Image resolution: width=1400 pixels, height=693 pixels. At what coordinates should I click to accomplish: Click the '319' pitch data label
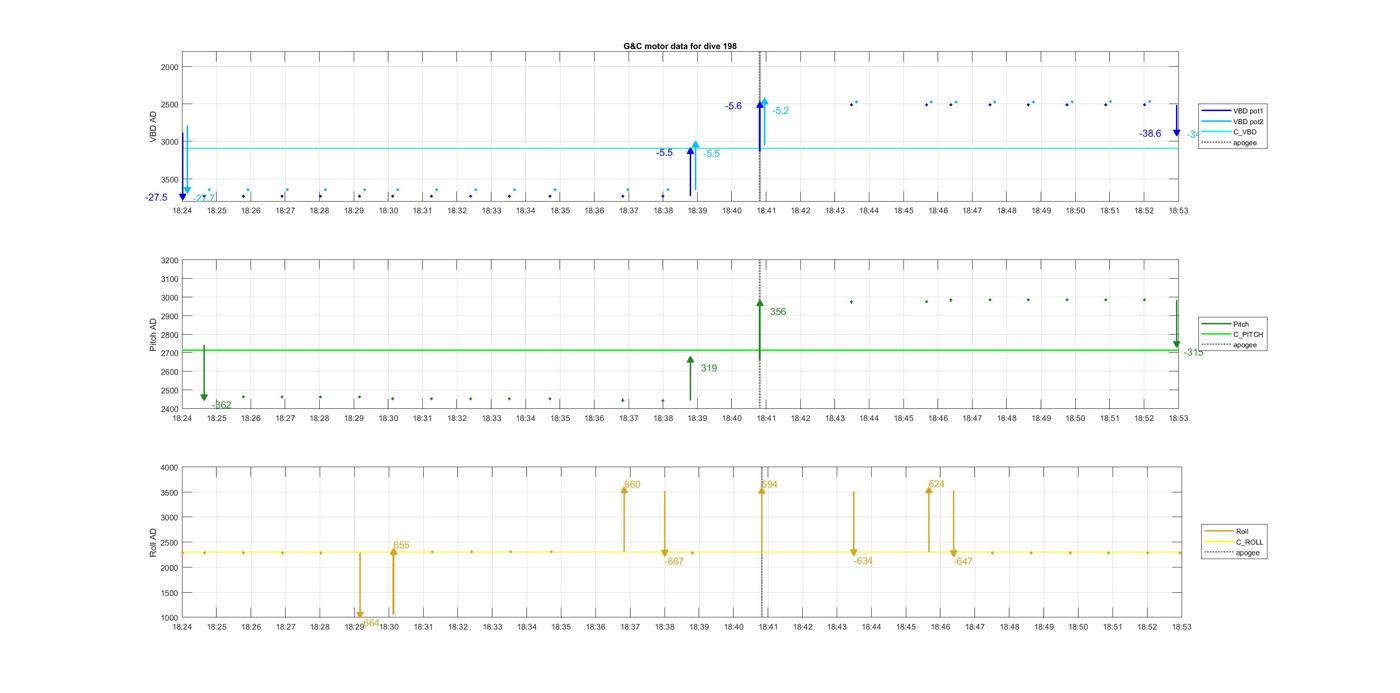(709, 369)
